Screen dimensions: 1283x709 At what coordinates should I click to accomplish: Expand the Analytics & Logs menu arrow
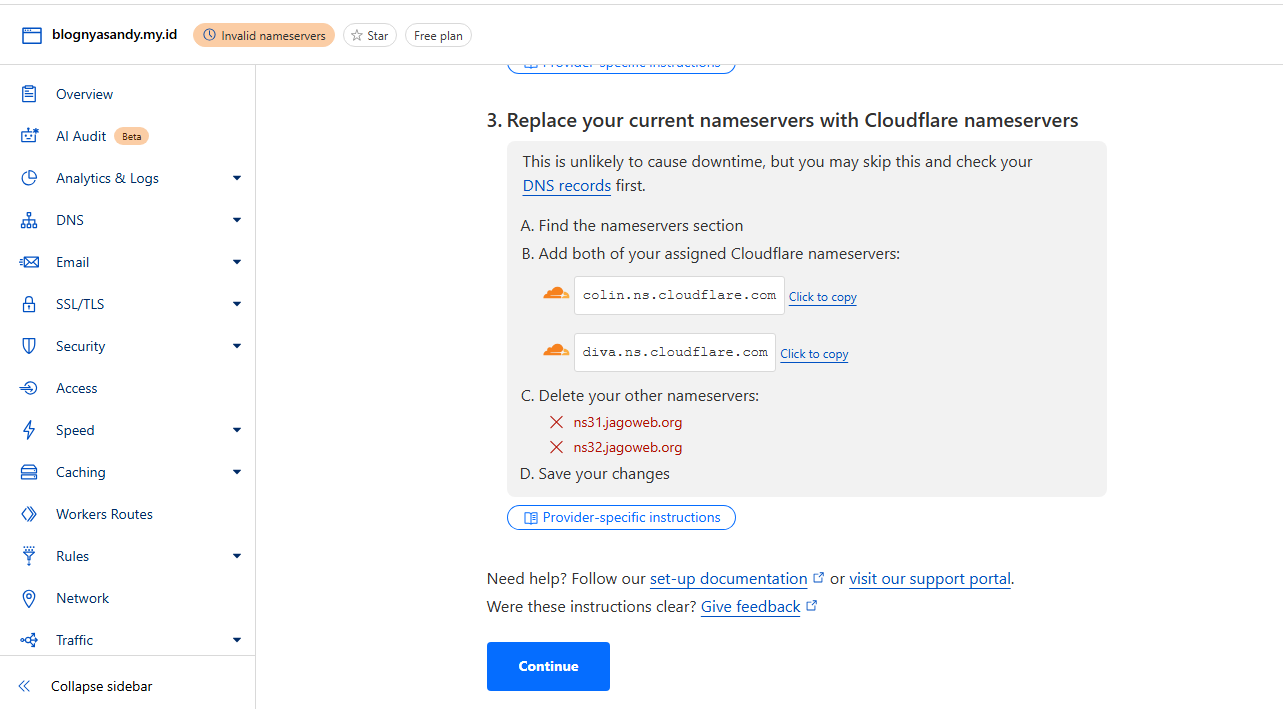click(237, 178)
